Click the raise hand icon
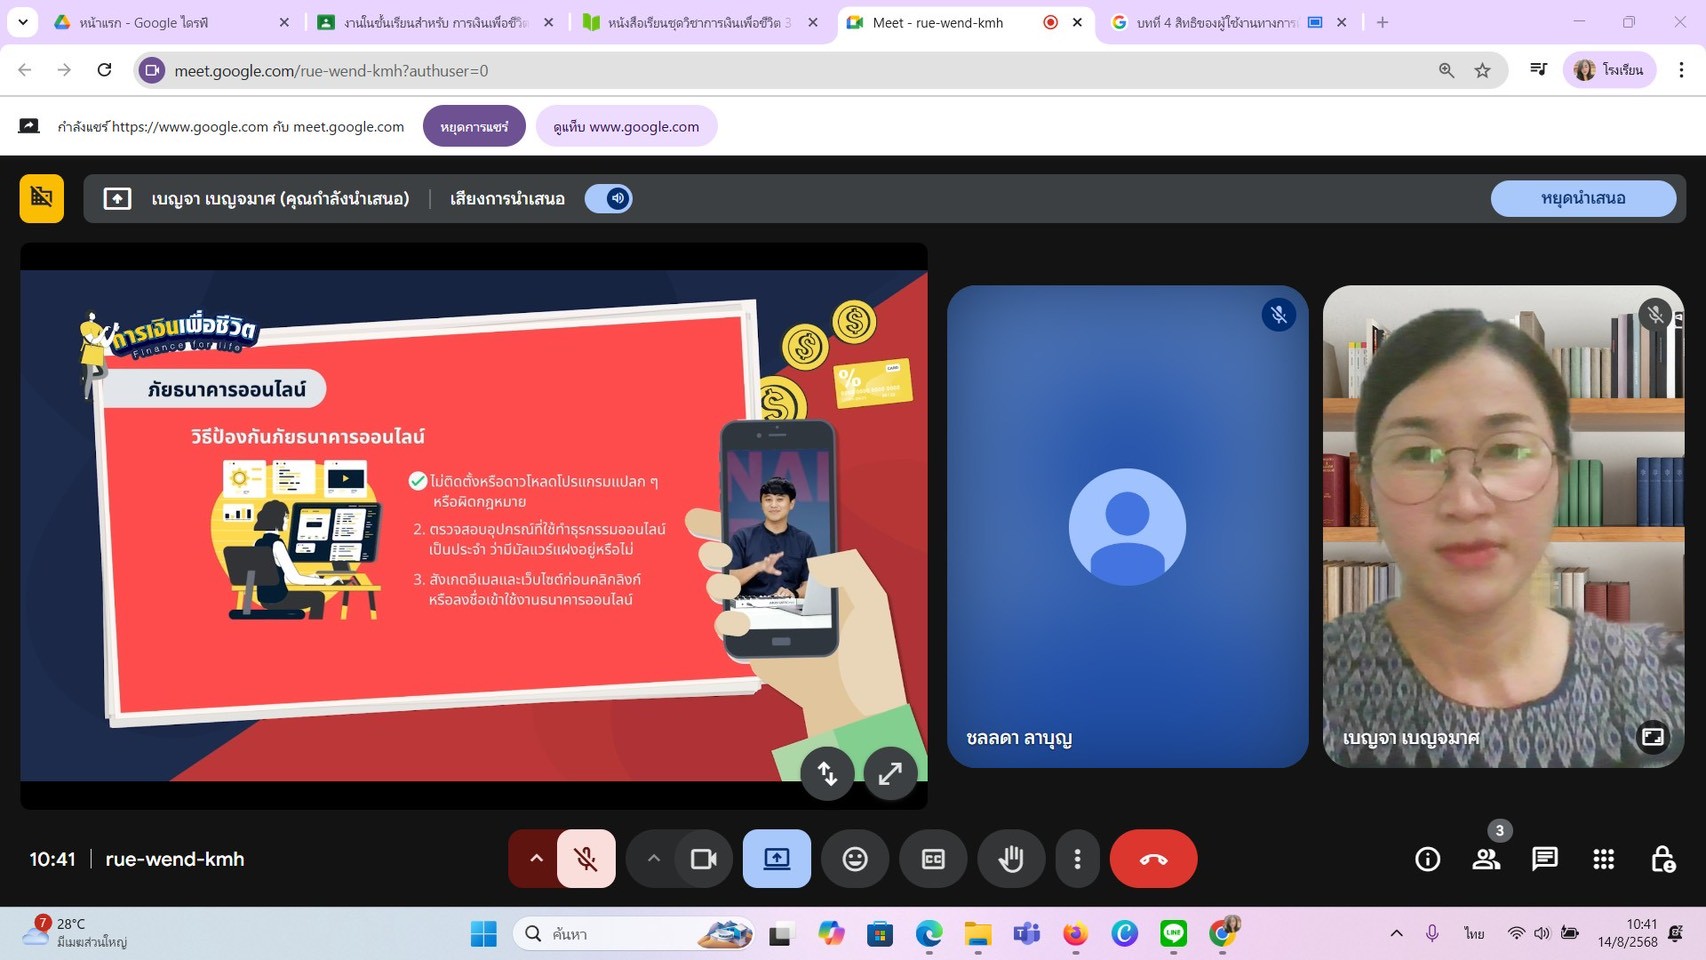The image size is (1706, 960). click(x=1011, y=859)
